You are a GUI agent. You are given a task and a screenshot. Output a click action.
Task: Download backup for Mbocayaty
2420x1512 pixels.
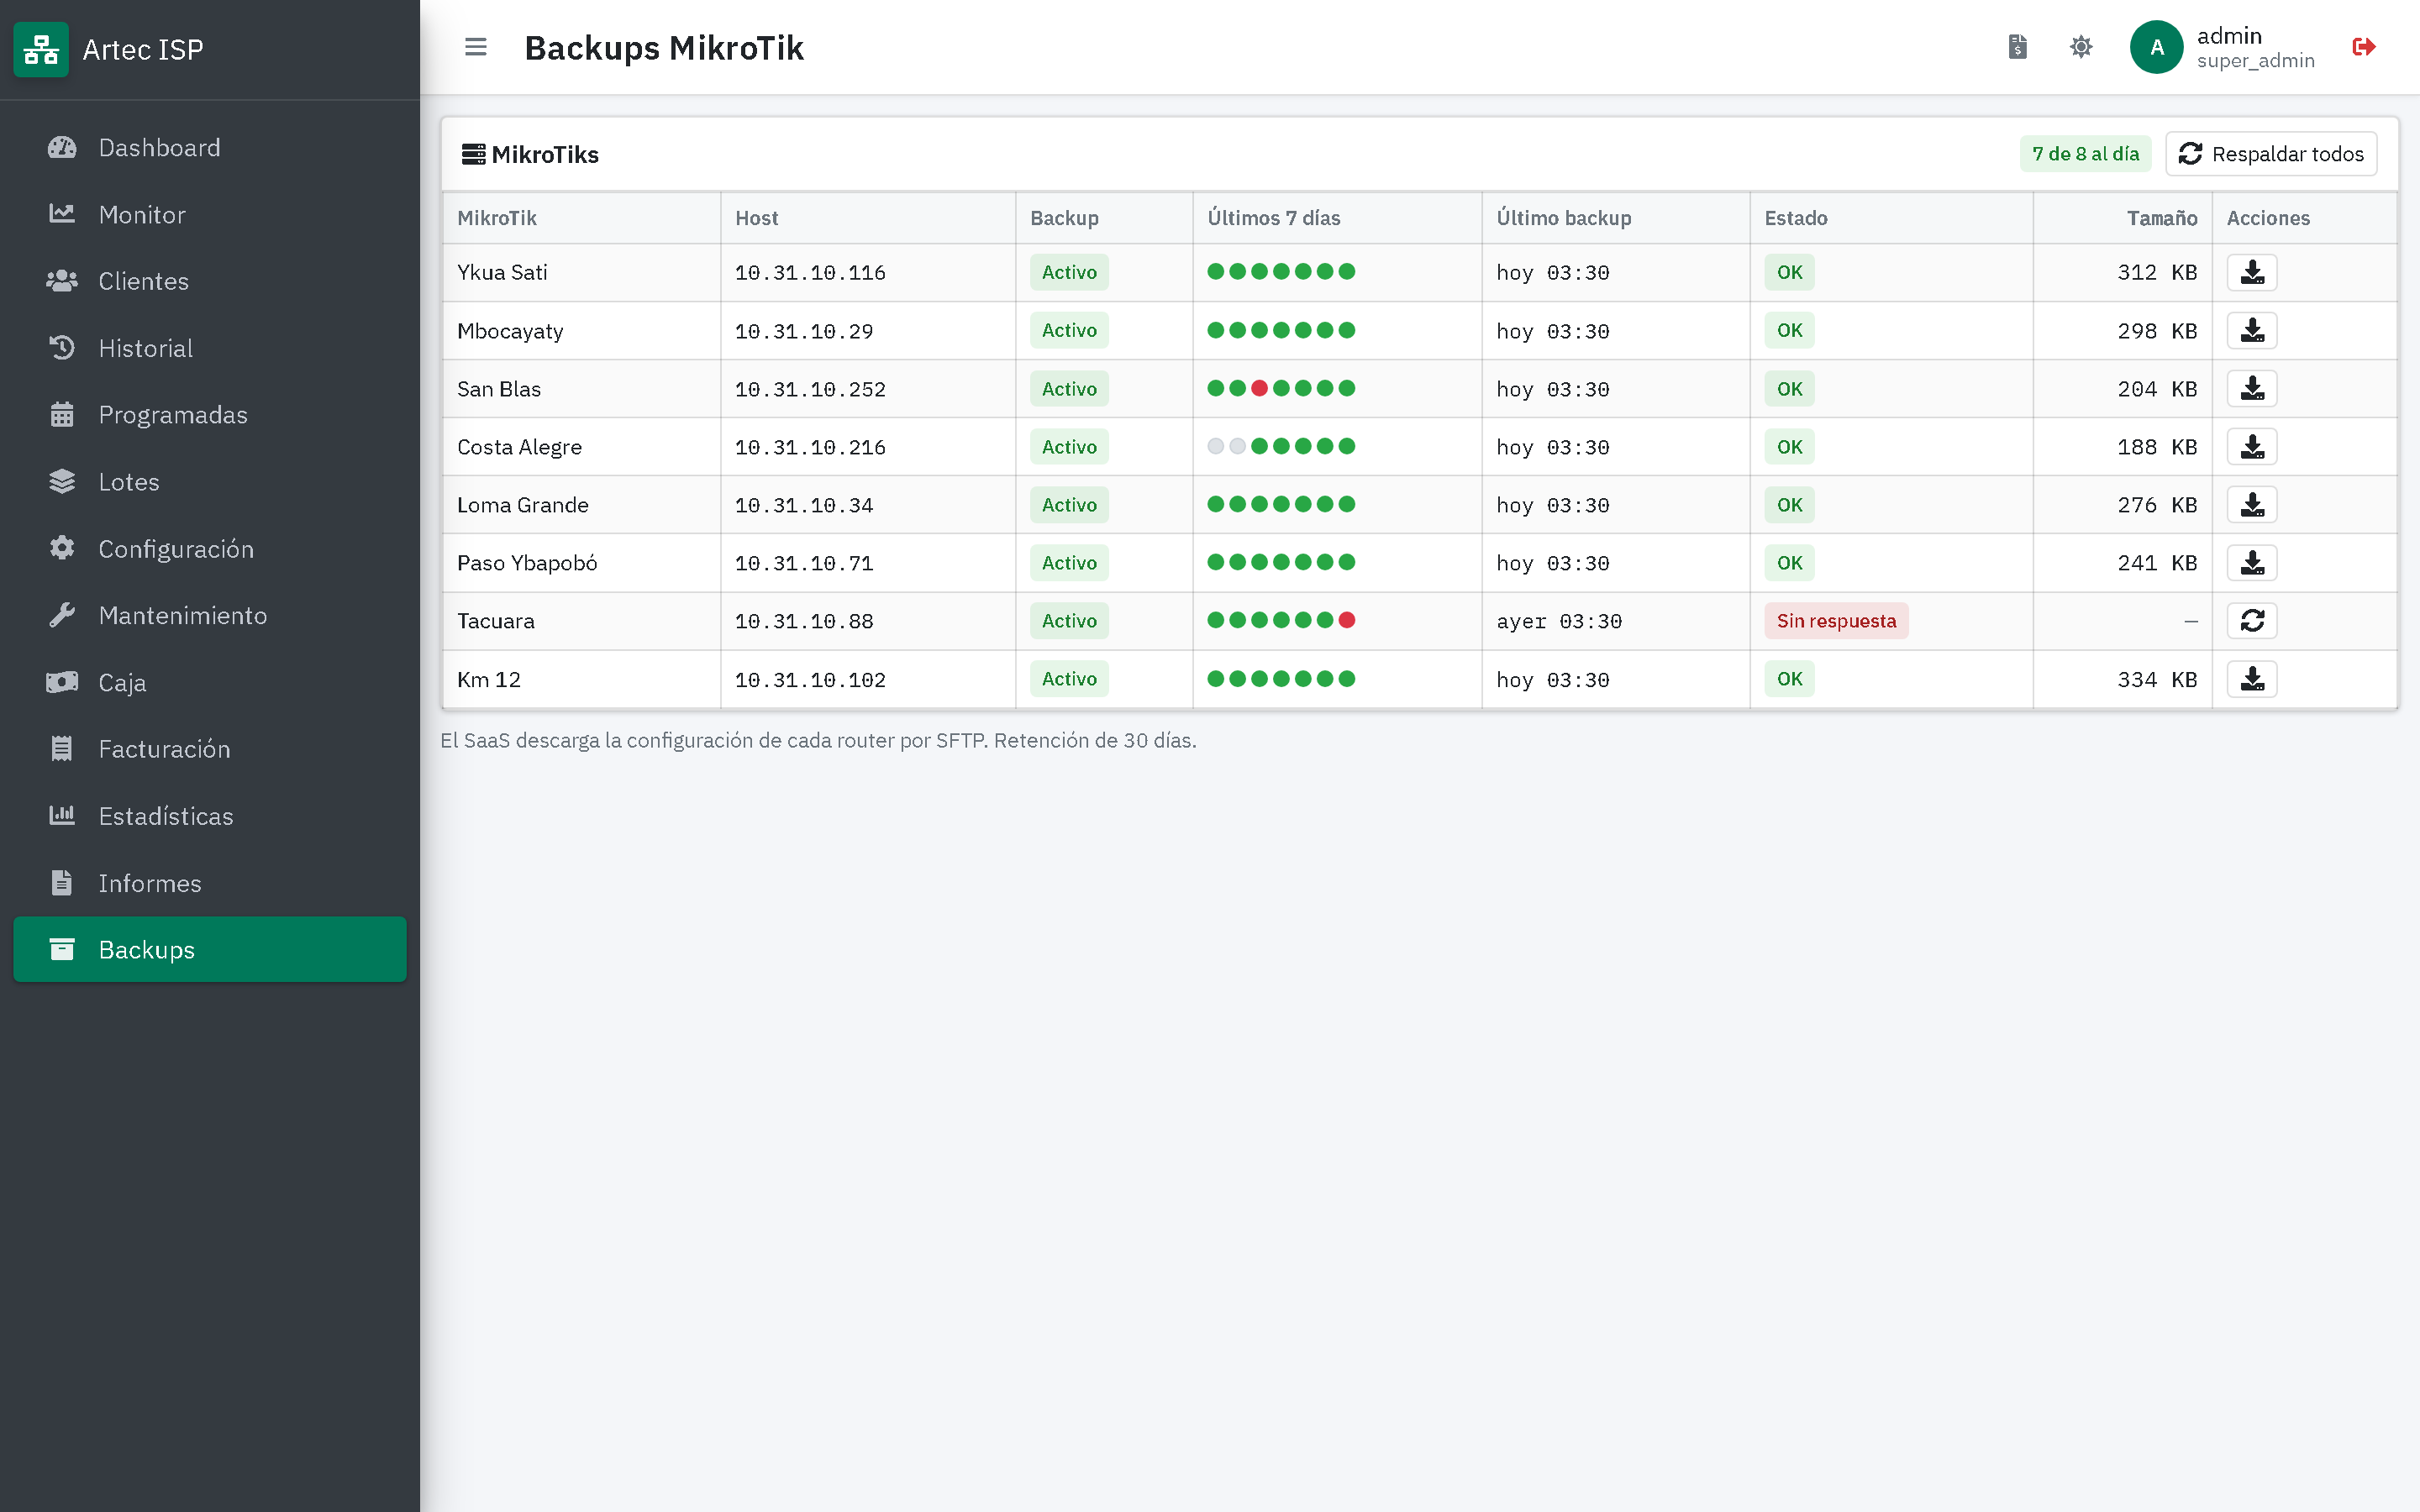pyautogui.click(x=2252, y=330)
